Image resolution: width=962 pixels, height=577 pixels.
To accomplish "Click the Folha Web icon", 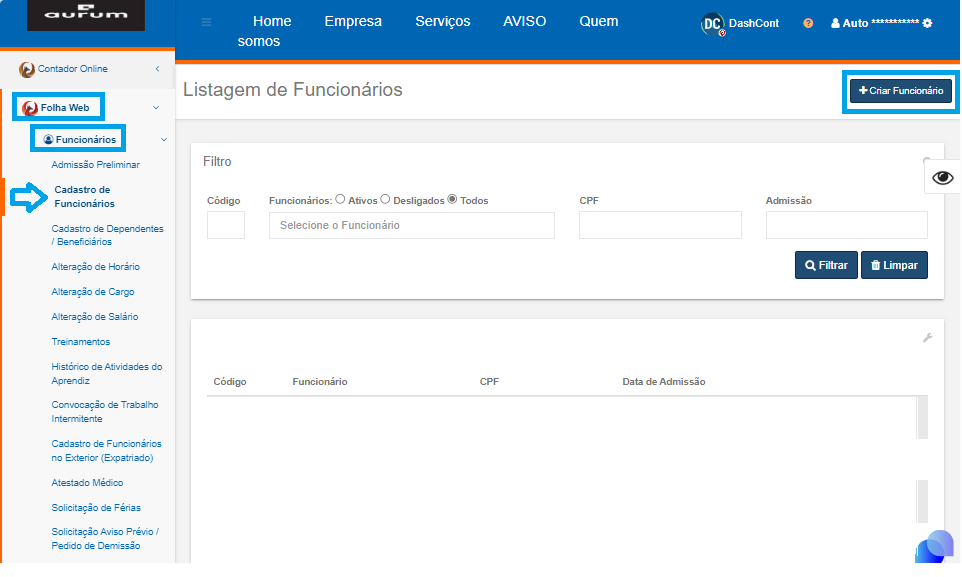I will click(x=30, y=109).
